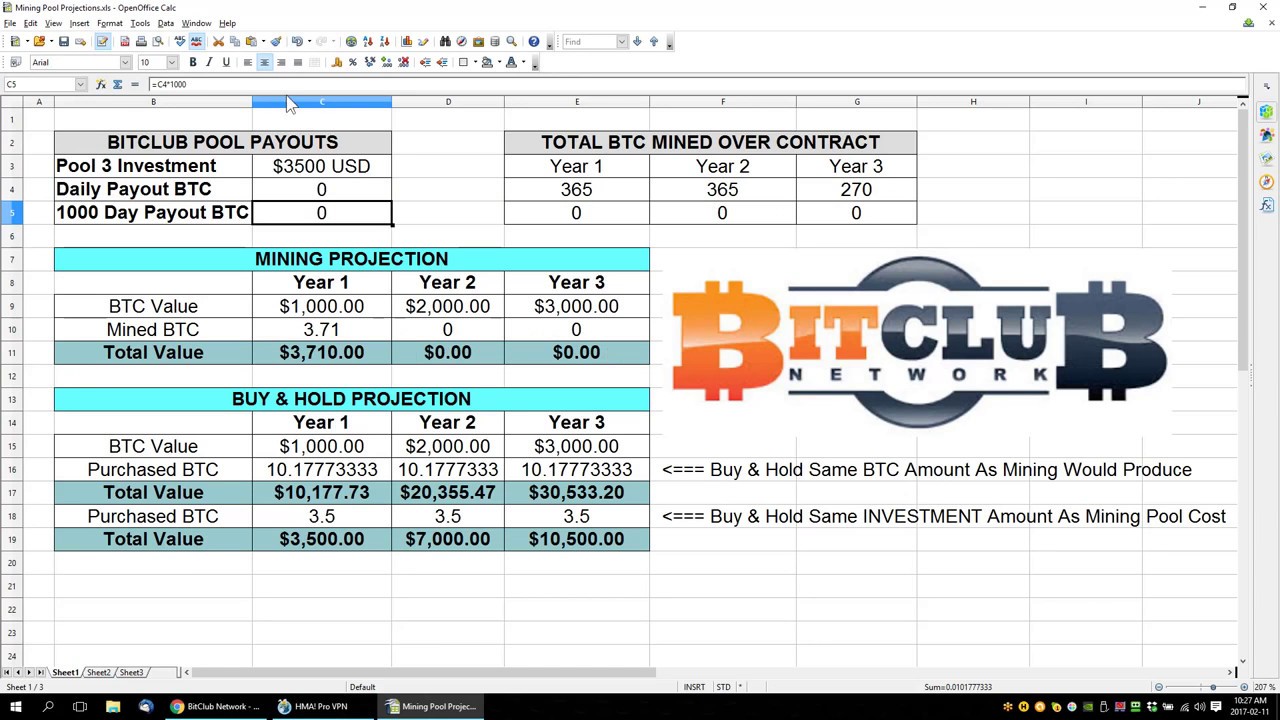Screen dimensions: 1280x720
Task: Open the Font Size dropdown showing 10
Action: pyautogui.click(x=172, y=62)
